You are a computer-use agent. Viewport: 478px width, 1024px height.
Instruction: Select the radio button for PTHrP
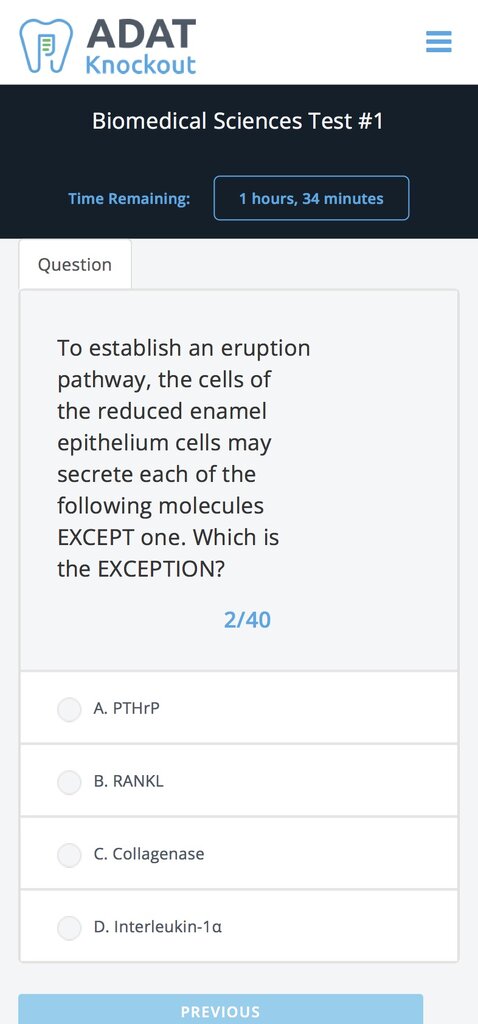(69, 709)
